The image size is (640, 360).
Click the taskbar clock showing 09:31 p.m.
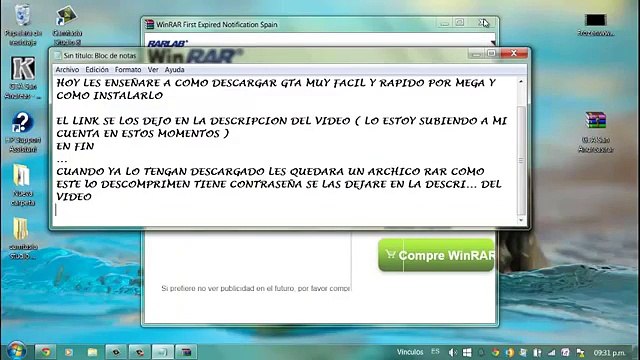coord(609,352)
